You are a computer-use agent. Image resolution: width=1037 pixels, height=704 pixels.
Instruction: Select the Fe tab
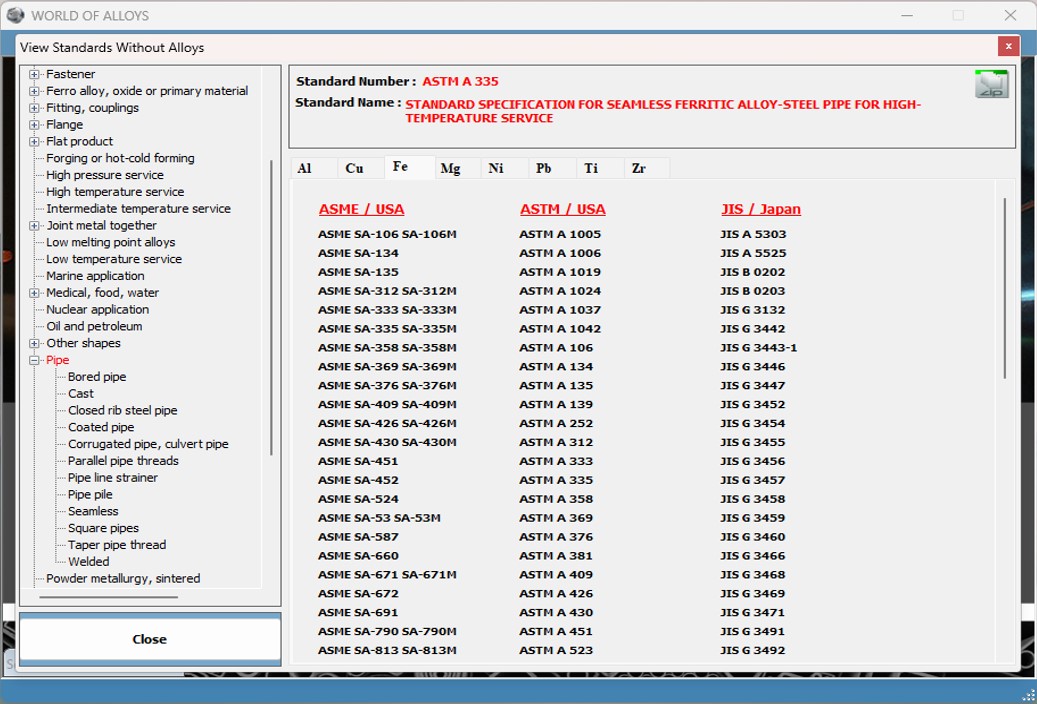[409, 167]
